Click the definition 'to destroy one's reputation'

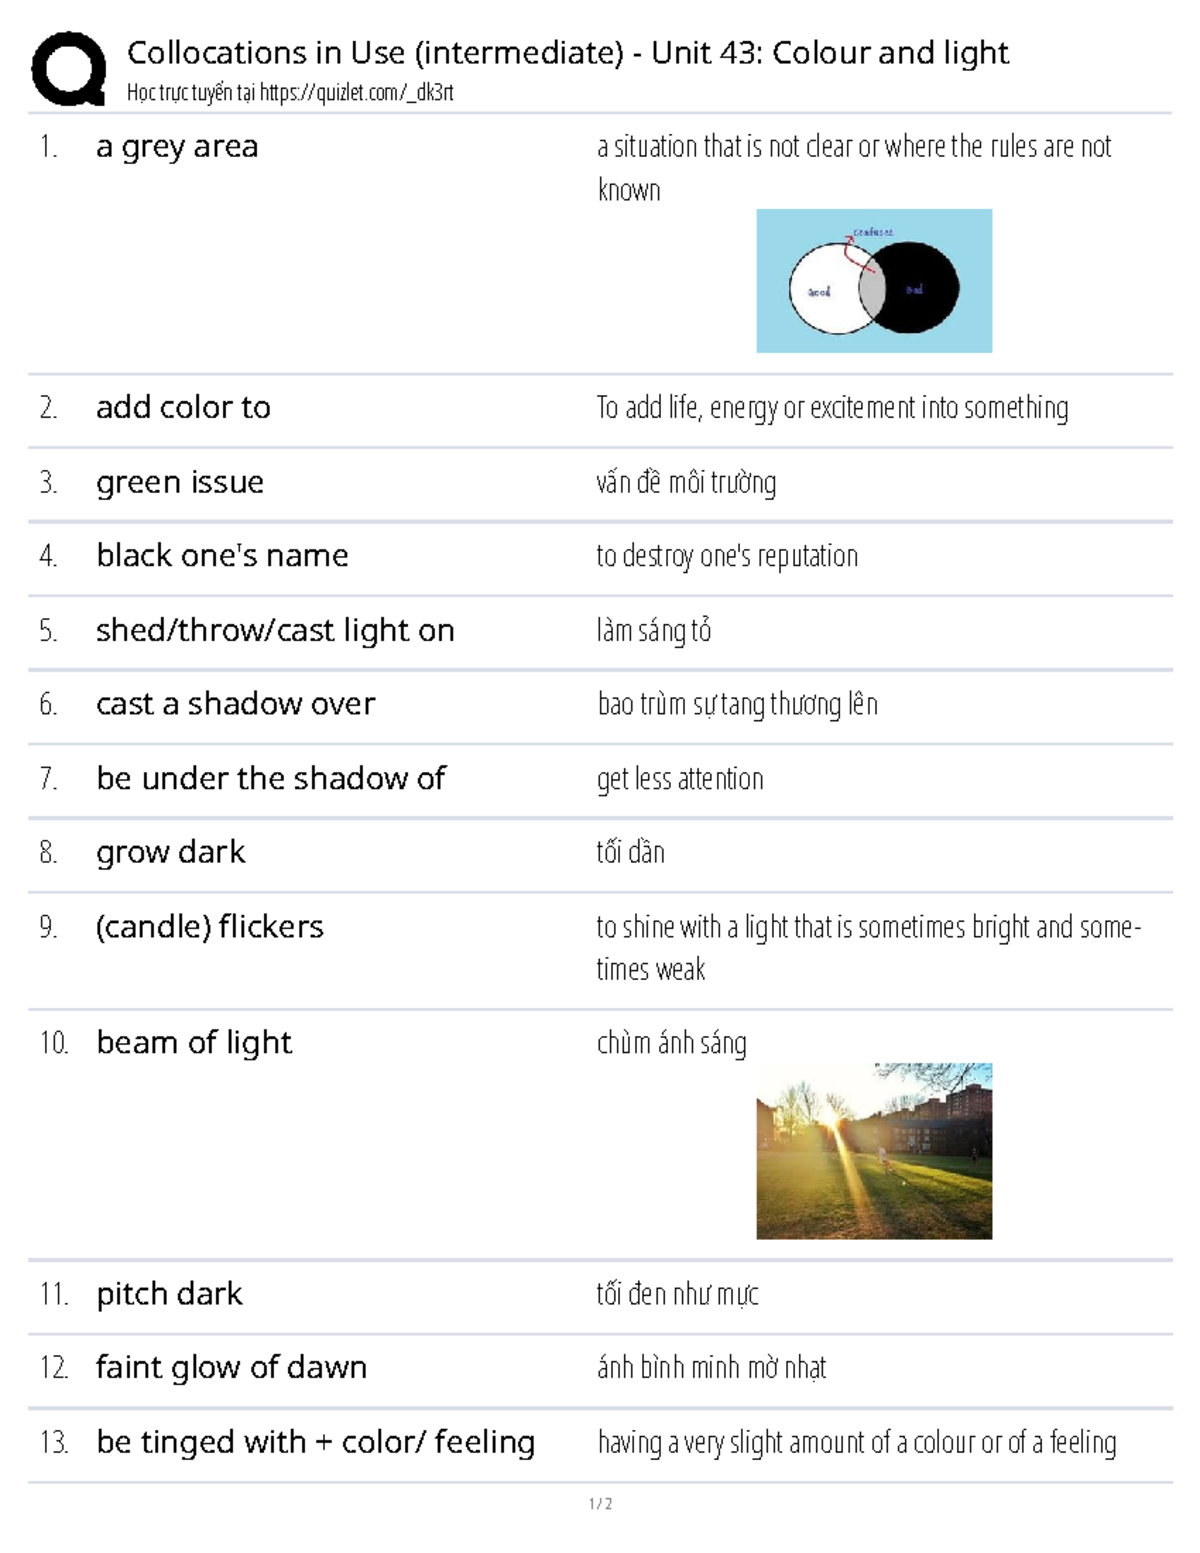727,556
